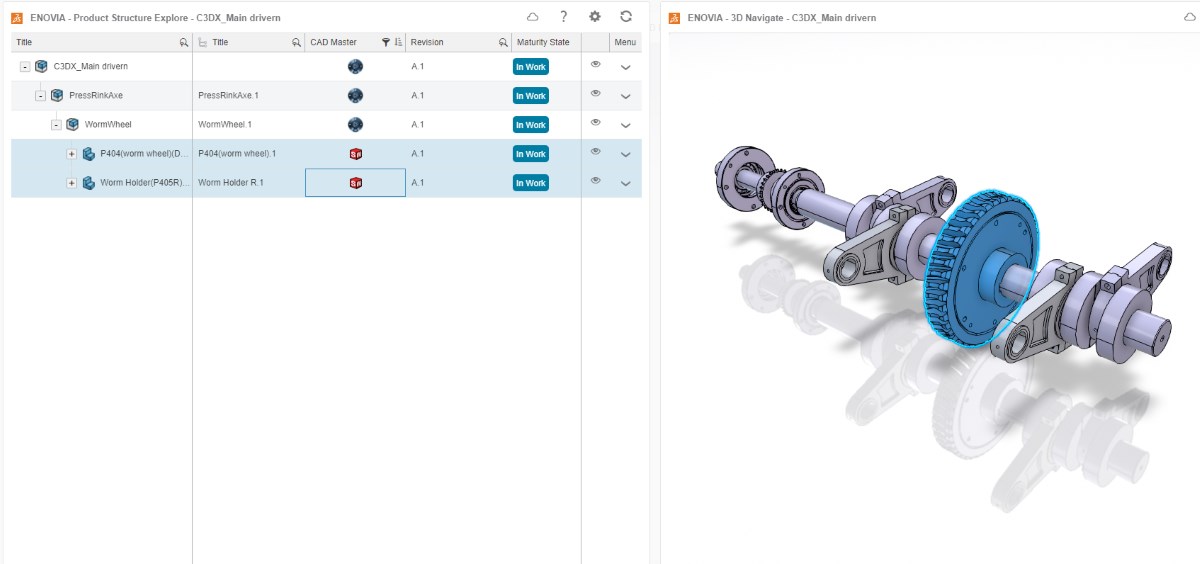
Task: Click the Maturity State column header
Action: [543, 42]
